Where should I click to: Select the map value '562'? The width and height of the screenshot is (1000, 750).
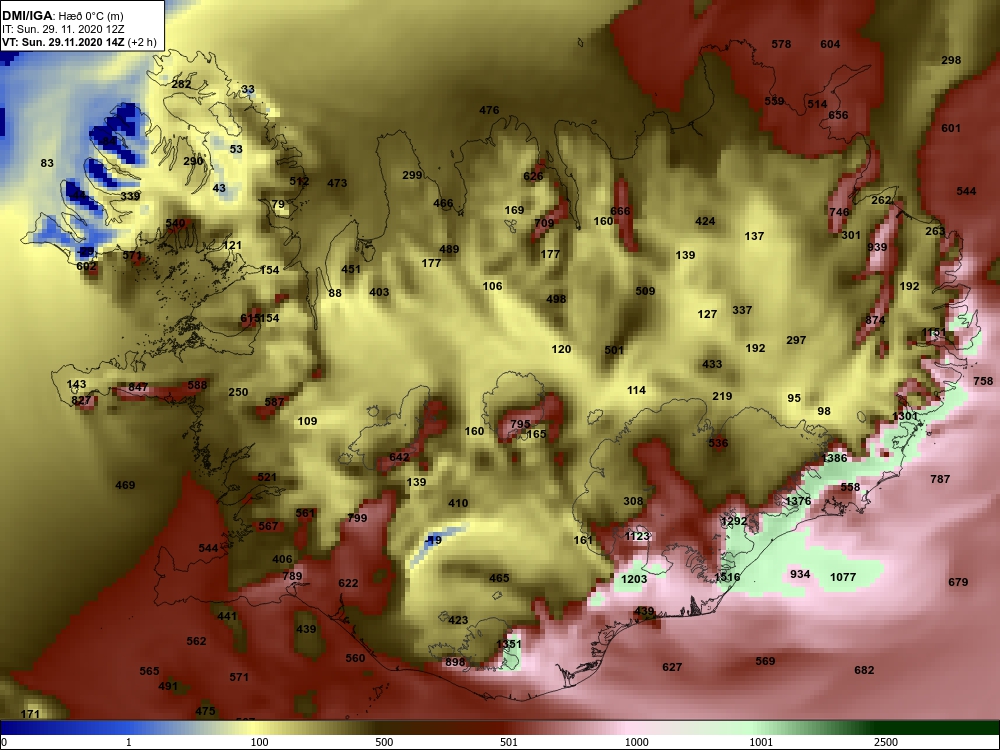pos(196,641)
